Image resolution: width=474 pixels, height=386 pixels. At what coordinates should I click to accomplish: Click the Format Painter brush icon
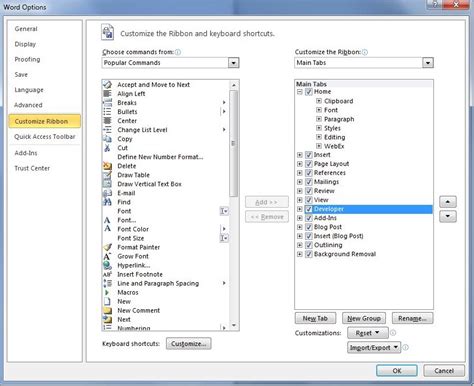point(107,247)
